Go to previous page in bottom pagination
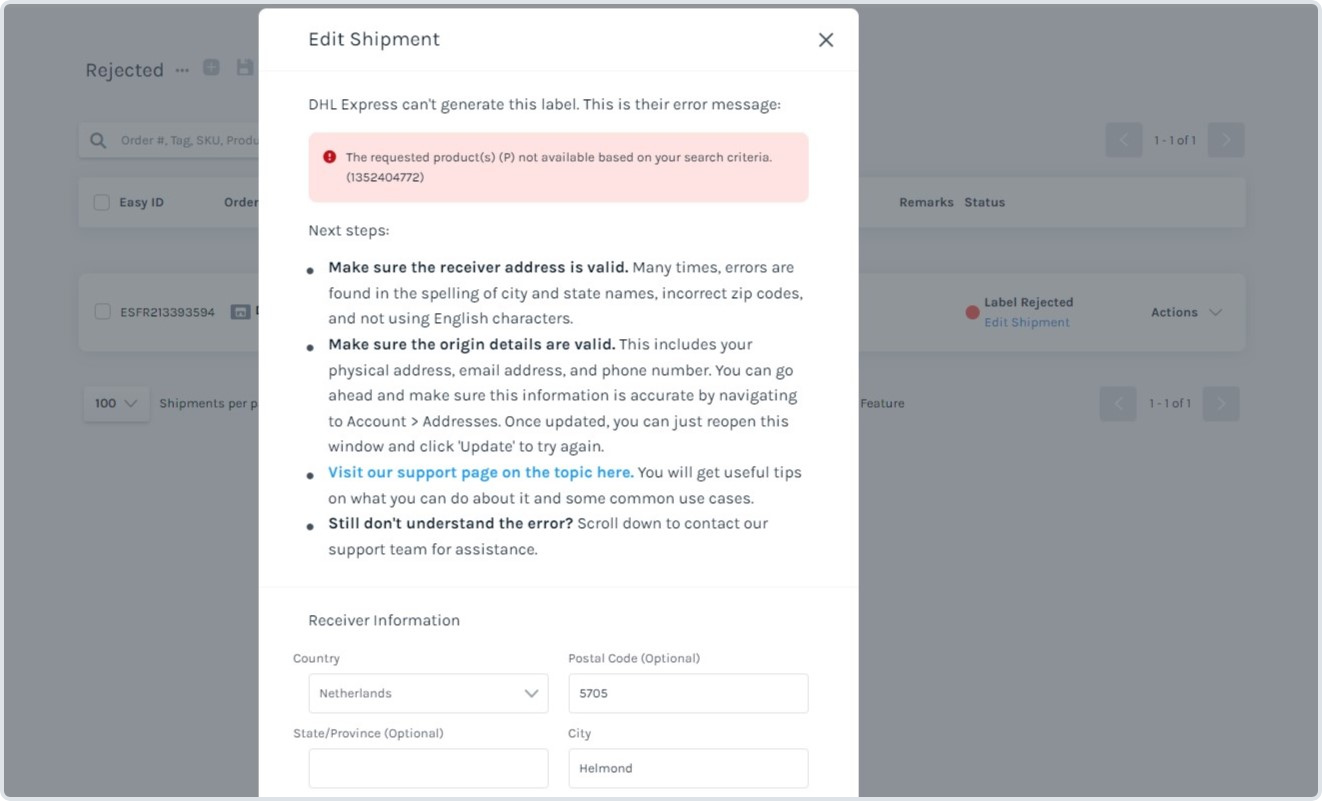1322x801 pixels. pyautogui.click(x=1118, y=404)
